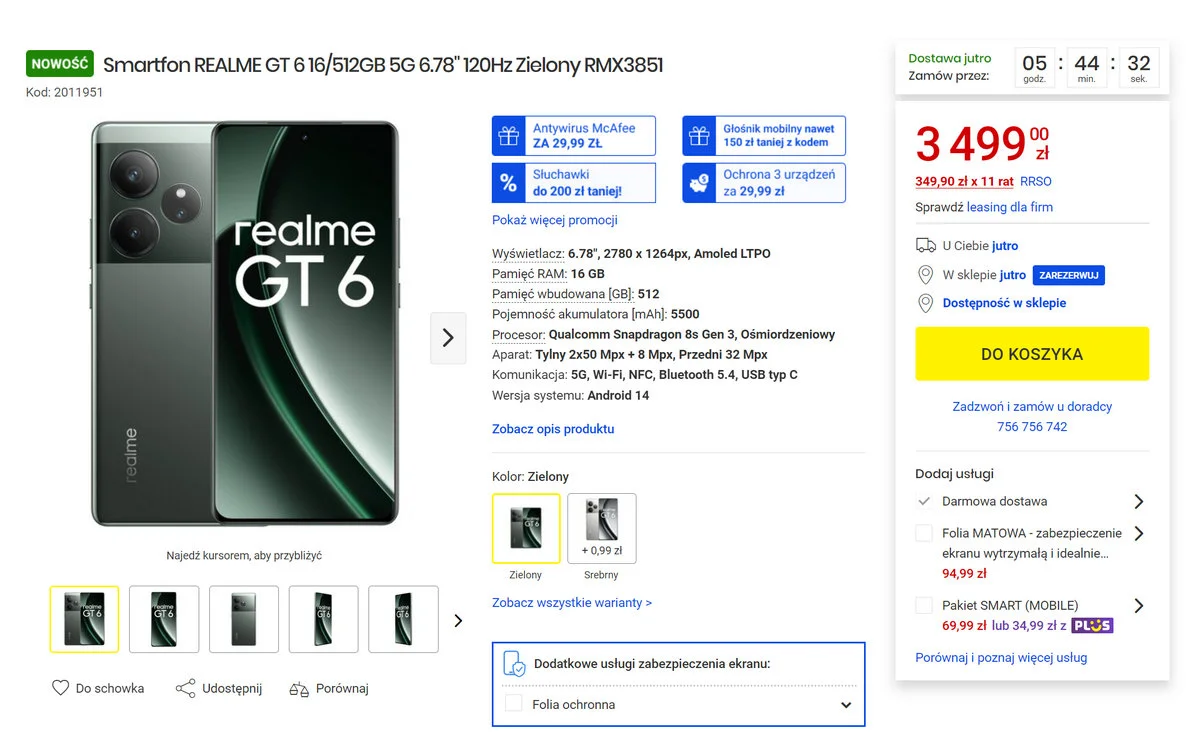The image size is (1200, 754).
Task: Open details arrow for Folia MATOWA service
Action: 1138,533
